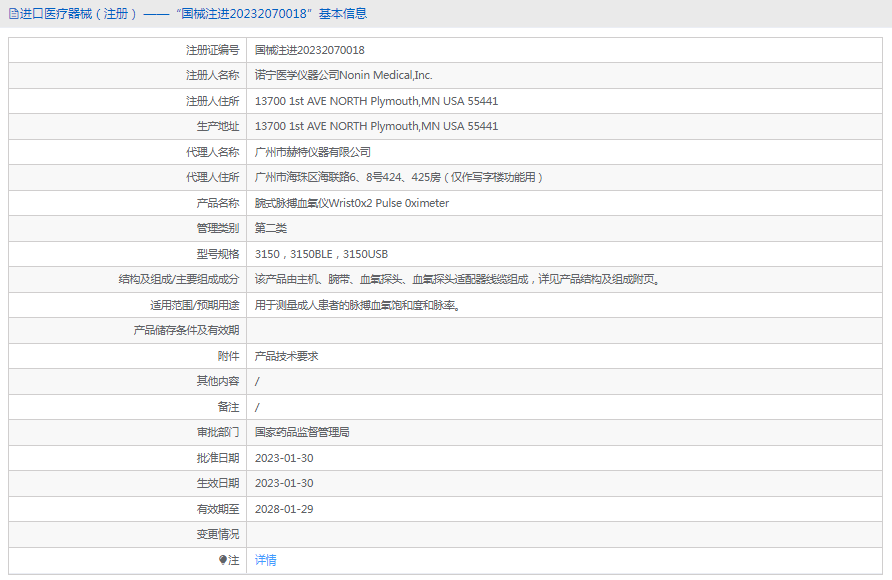Select the date in the 批准日期 row

pyautogui.click(x=284, y=458)
